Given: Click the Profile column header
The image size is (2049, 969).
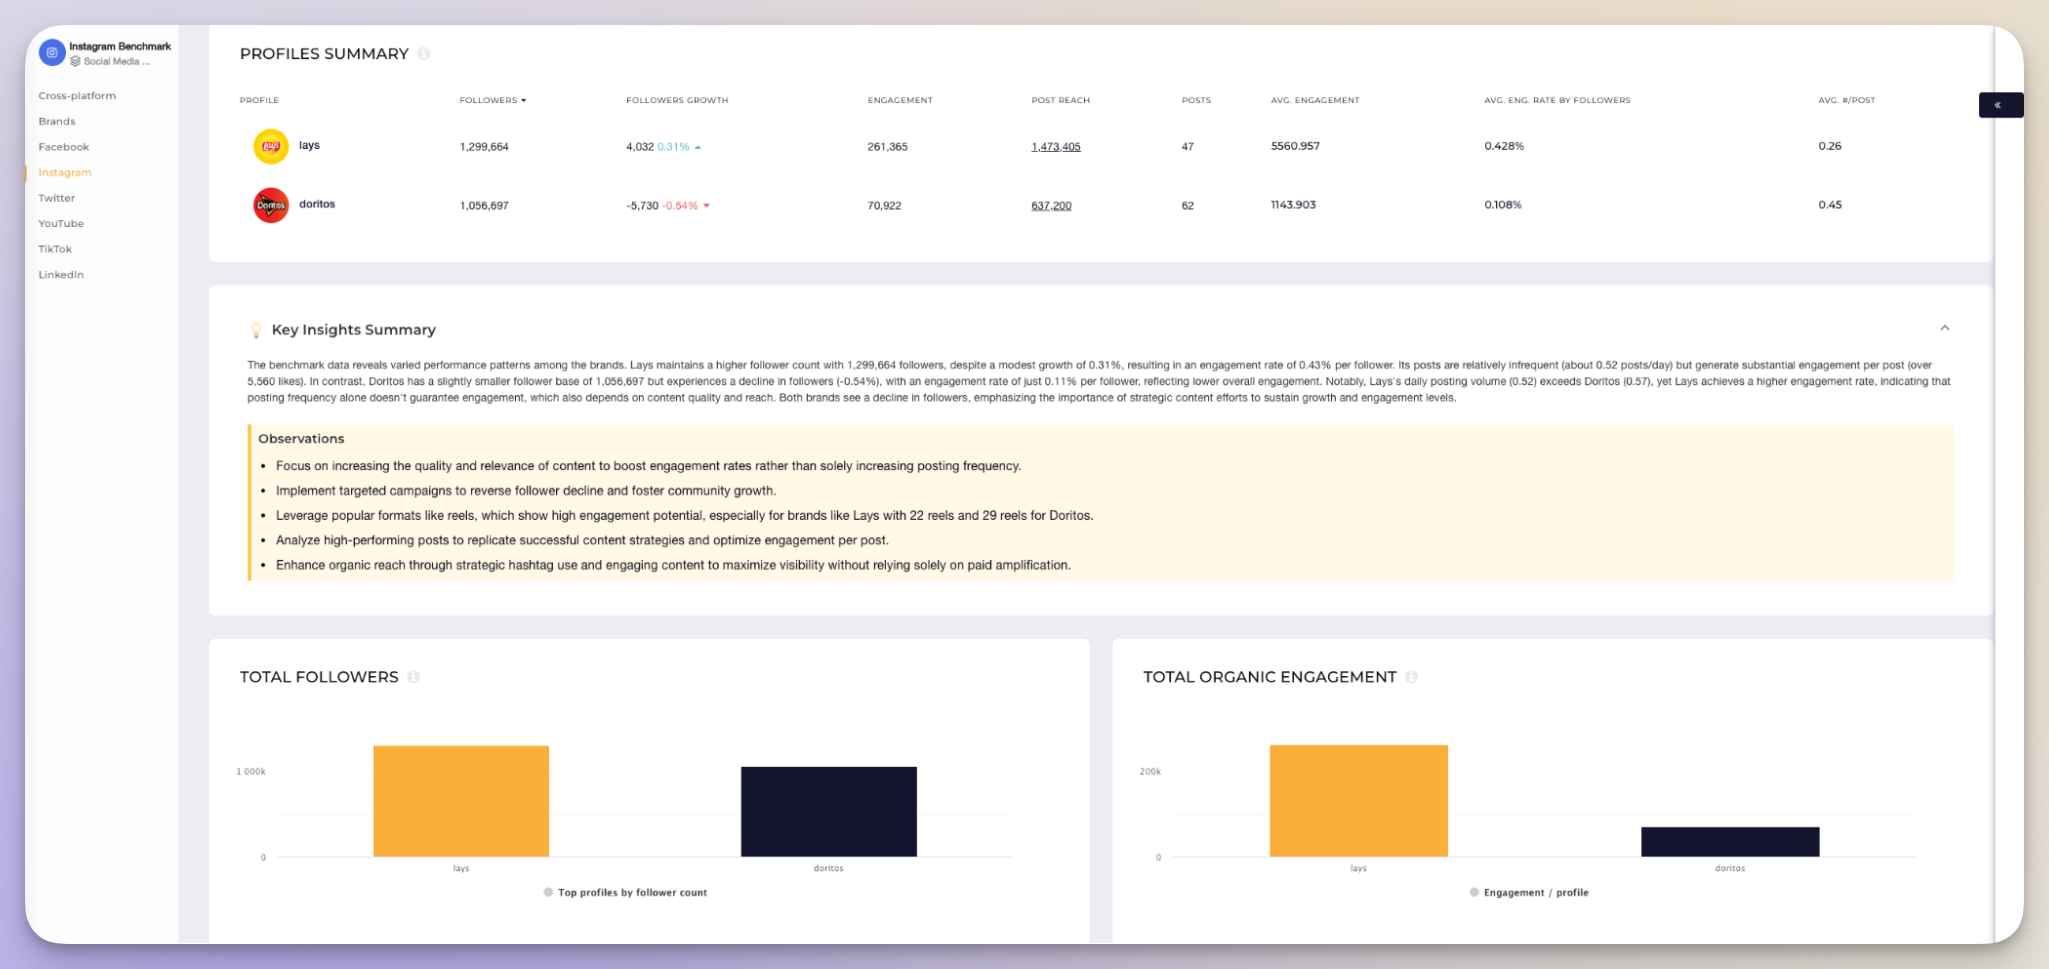Looking at the screenshot, I should pyautogui.click(x=259, y=100).
